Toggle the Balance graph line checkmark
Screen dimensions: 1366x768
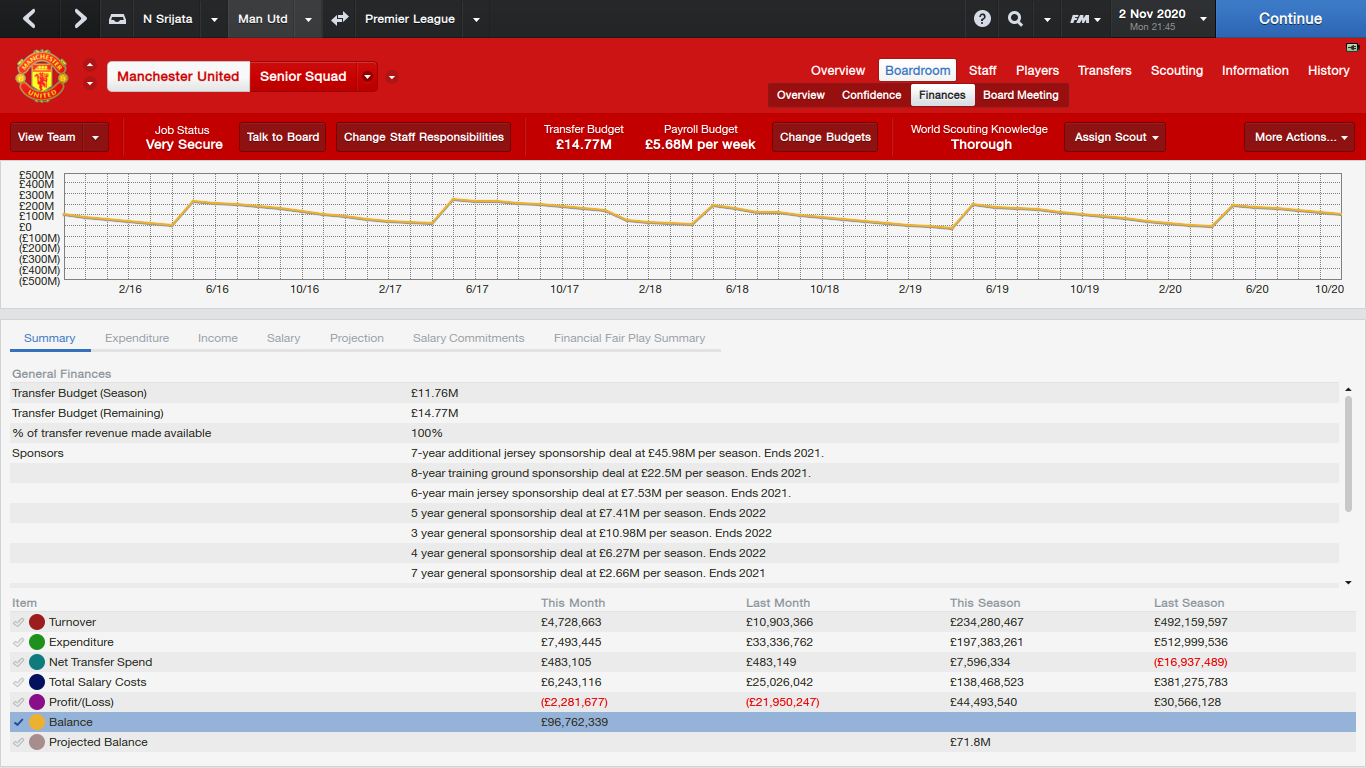click(19, 722)
